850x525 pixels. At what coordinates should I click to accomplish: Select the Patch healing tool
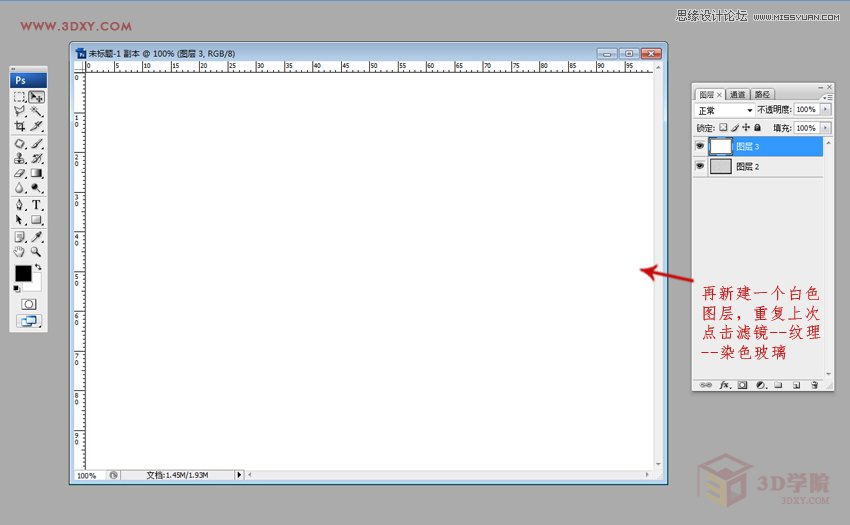[20, 144]
